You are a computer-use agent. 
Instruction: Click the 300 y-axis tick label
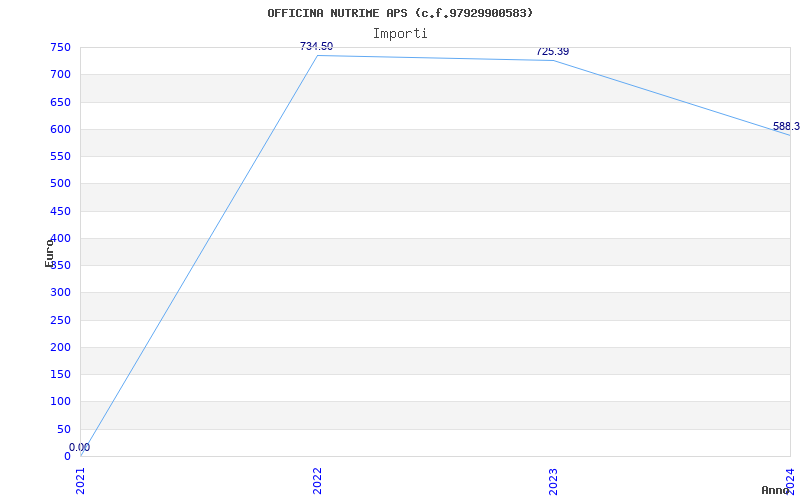[x=60, y=293]
